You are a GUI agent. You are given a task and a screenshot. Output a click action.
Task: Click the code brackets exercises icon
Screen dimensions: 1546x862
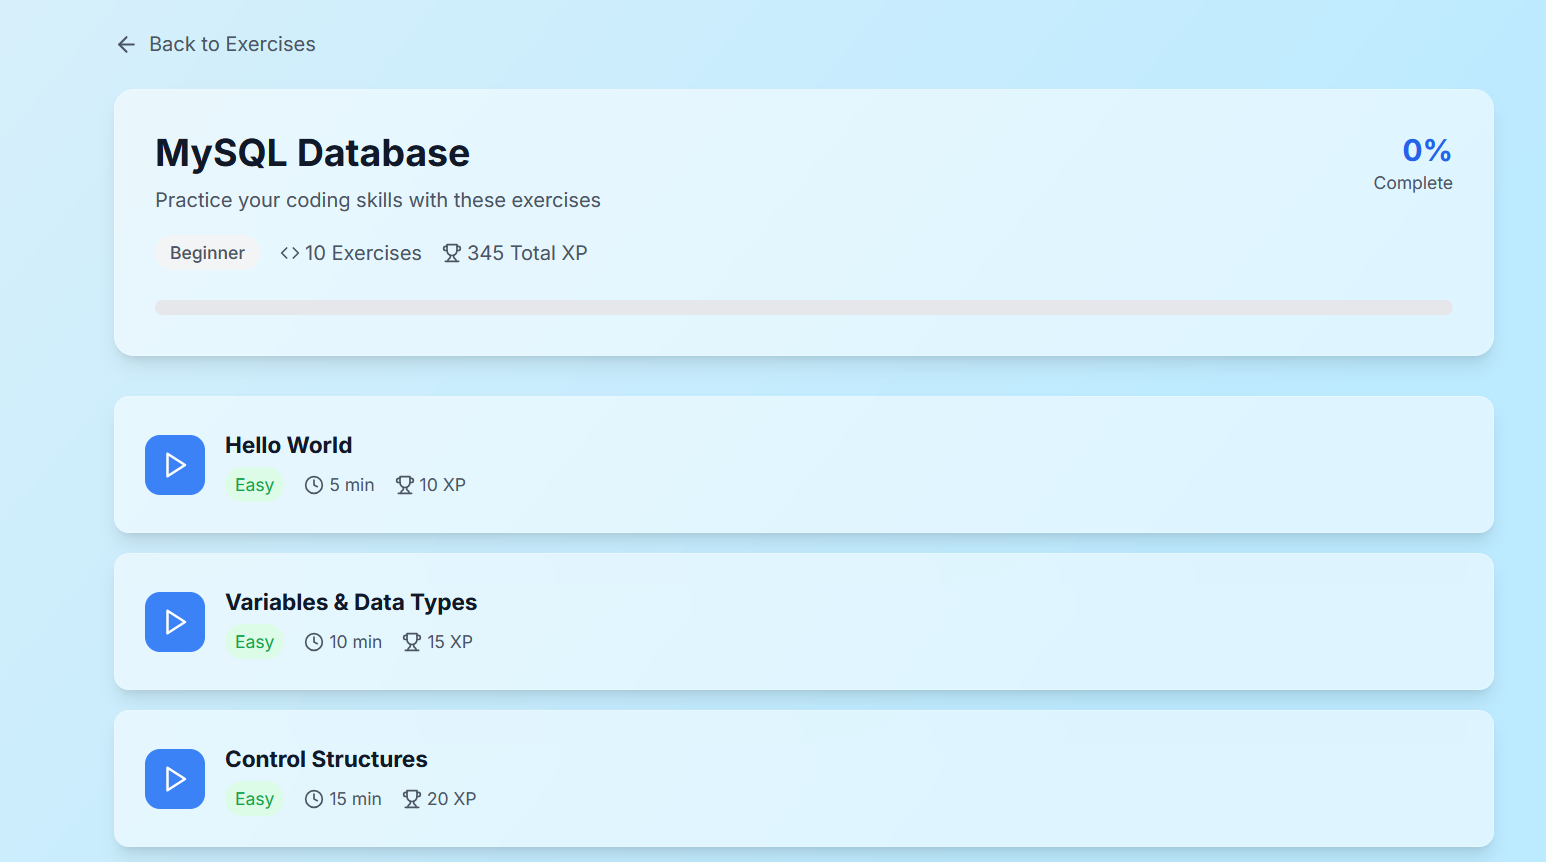pos(290,253)
